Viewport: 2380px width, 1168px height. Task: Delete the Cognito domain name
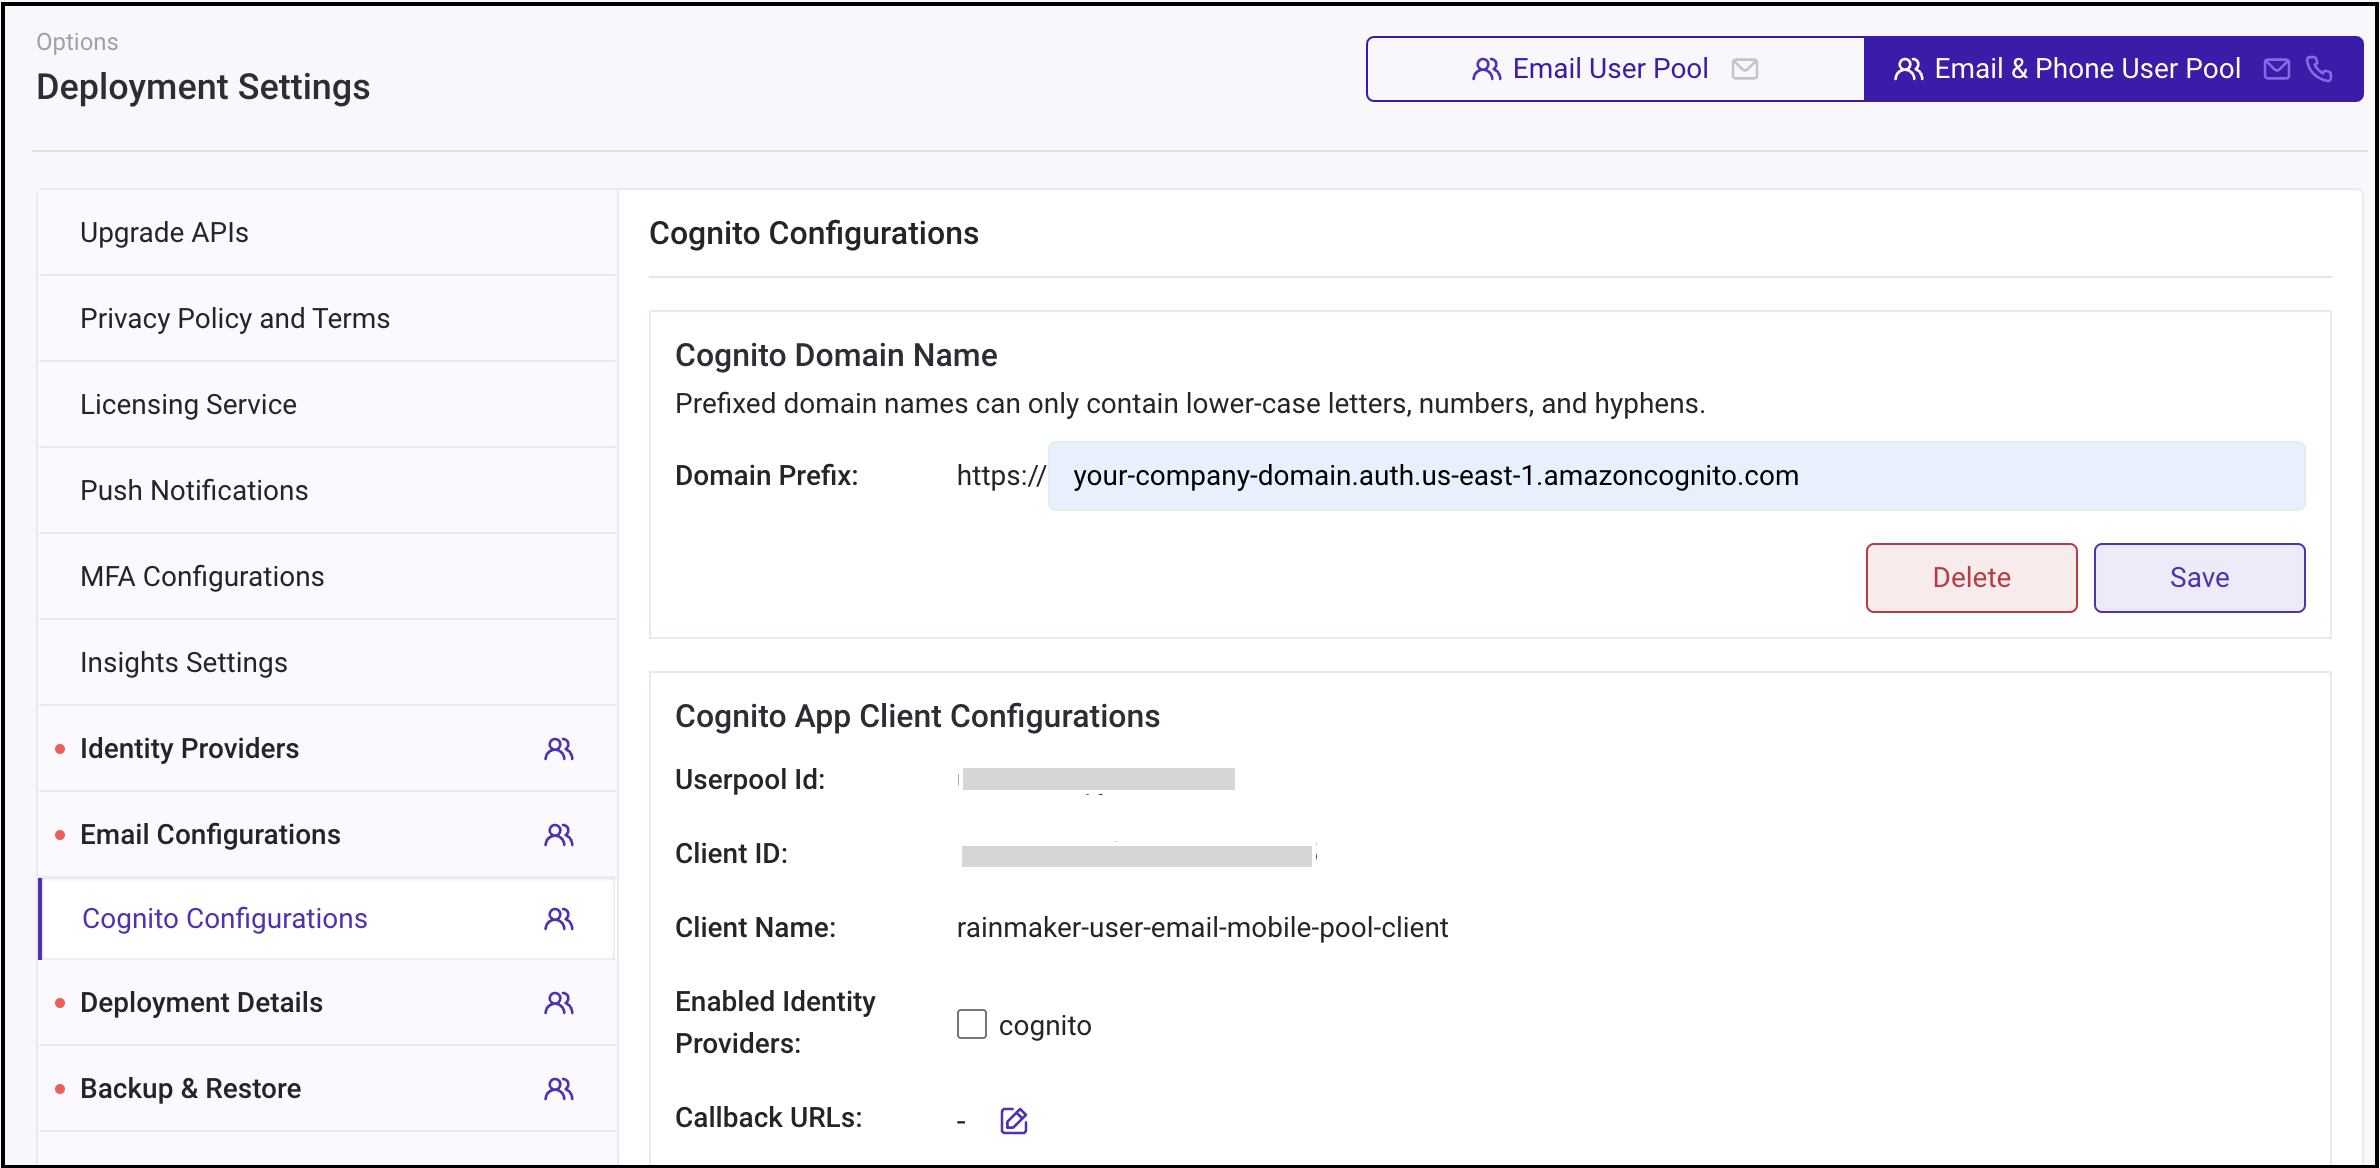[1971, 578]
